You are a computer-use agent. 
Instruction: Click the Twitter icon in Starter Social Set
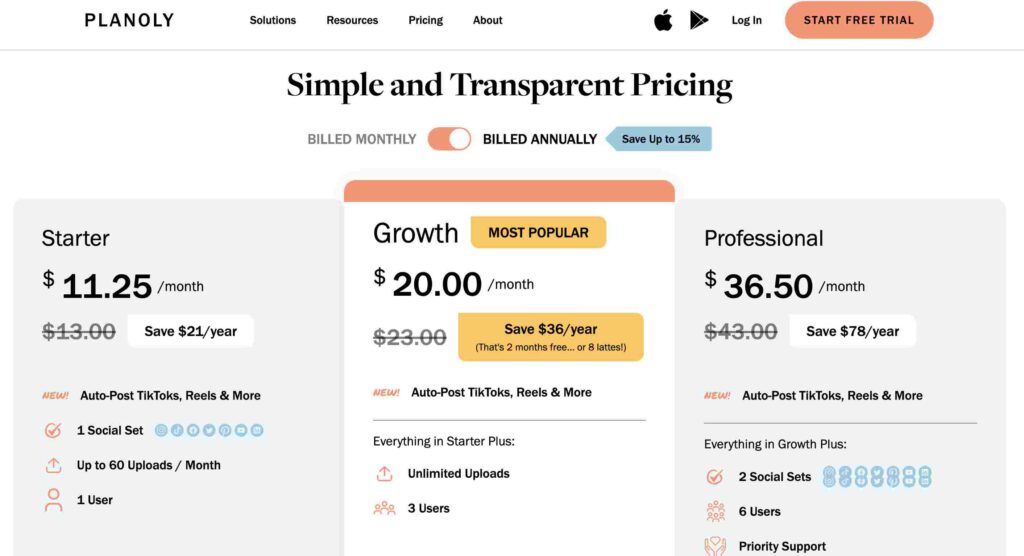point(209,430)
